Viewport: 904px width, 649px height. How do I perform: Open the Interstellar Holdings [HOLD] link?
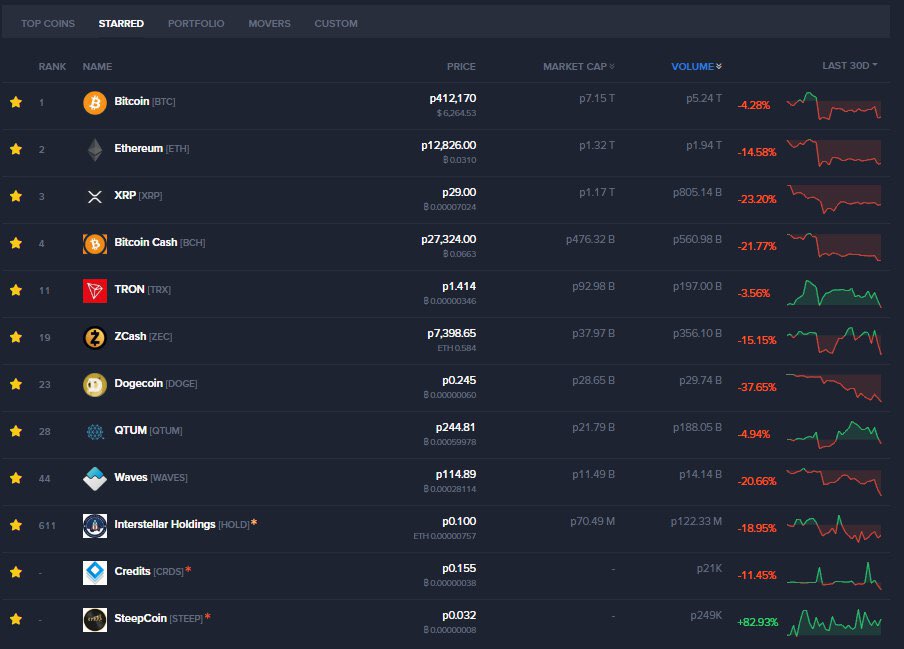point(182,525)
